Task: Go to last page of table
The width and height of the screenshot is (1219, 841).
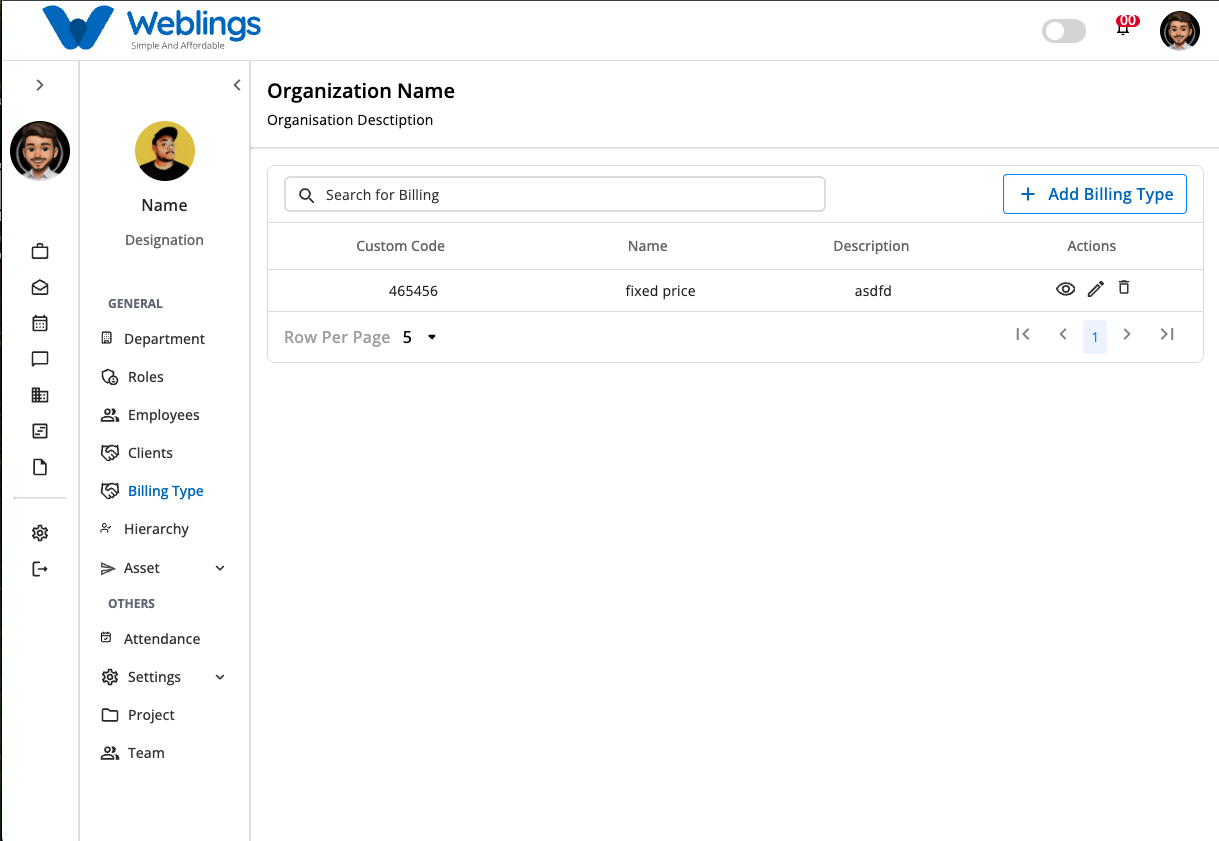Action: pos(1167,334)
